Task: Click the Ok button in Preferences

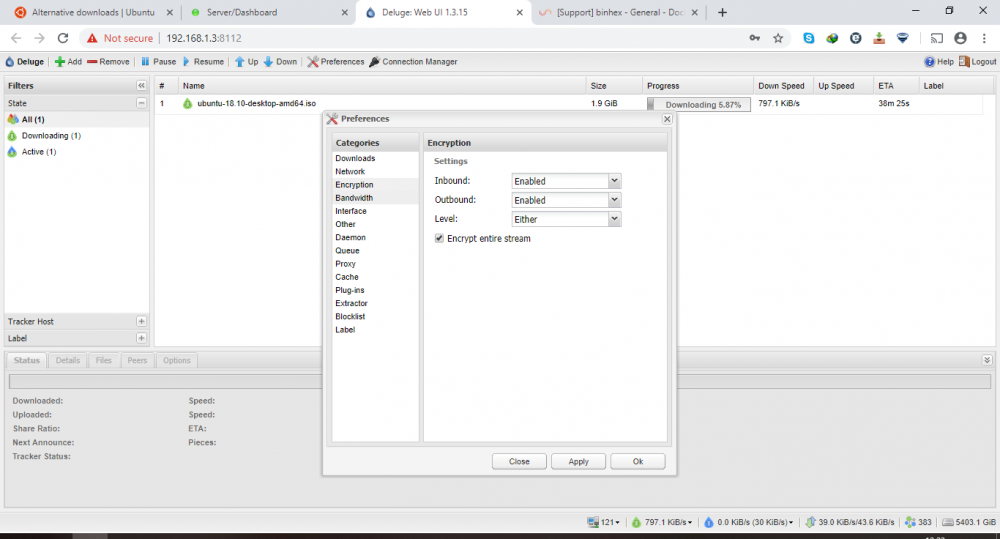Action: coord(638,461)
